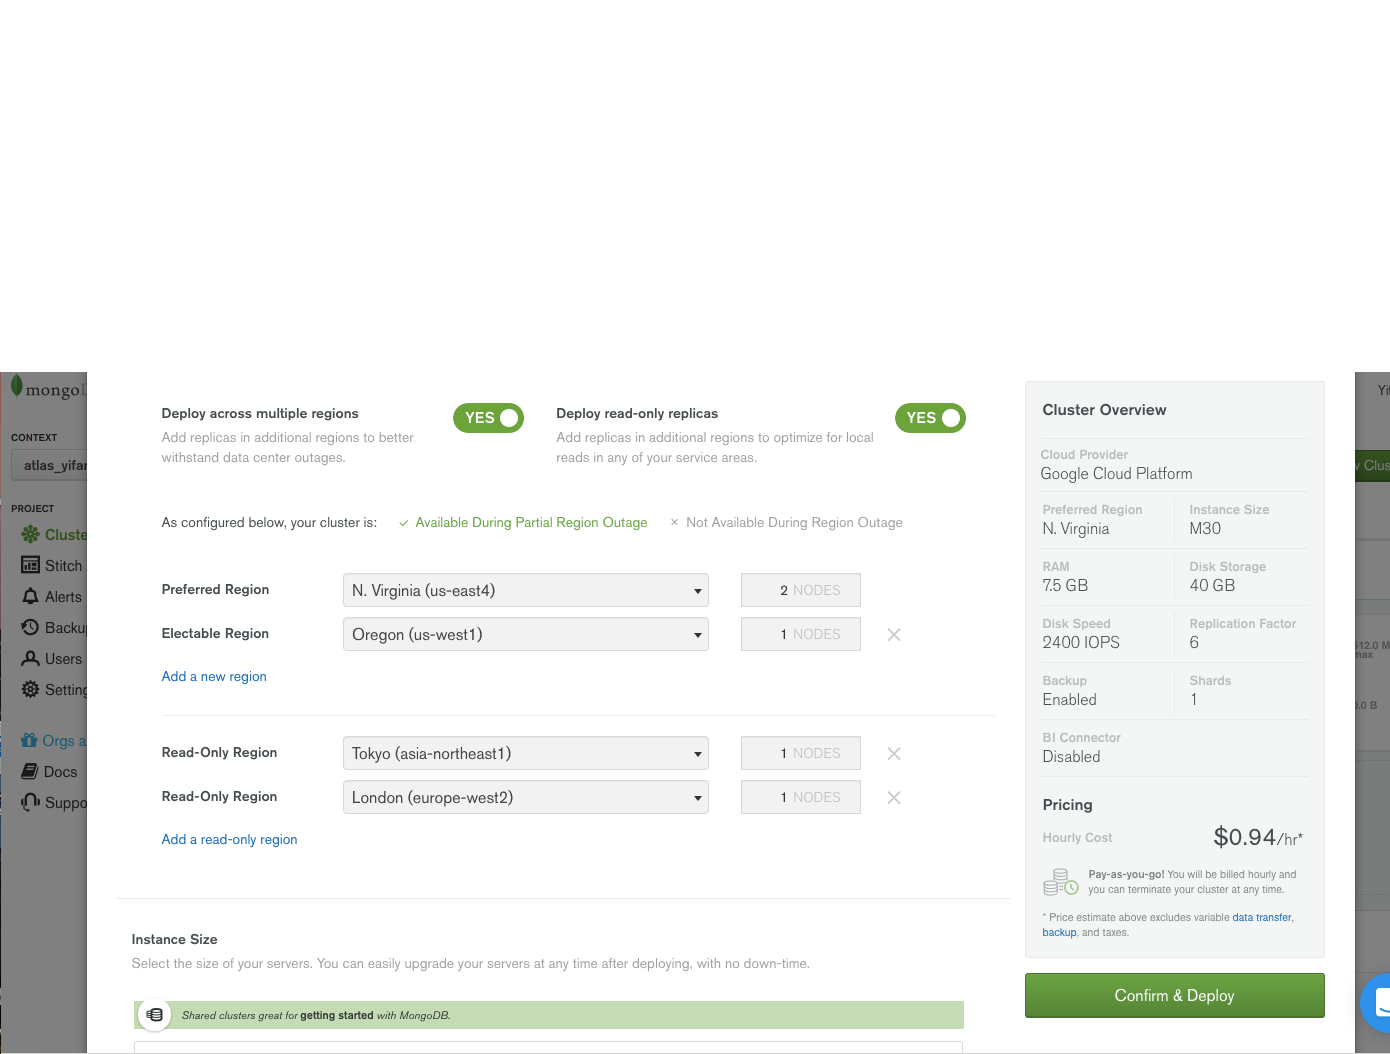The height and width of the screenshot is (1054, 1390).
Task: Open the chat support bubble
Action: coord(1378,1002)
